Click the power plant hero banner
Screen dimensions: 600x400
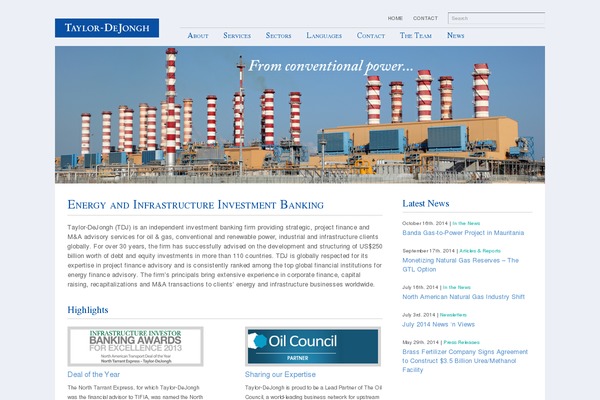pos(300,114)
